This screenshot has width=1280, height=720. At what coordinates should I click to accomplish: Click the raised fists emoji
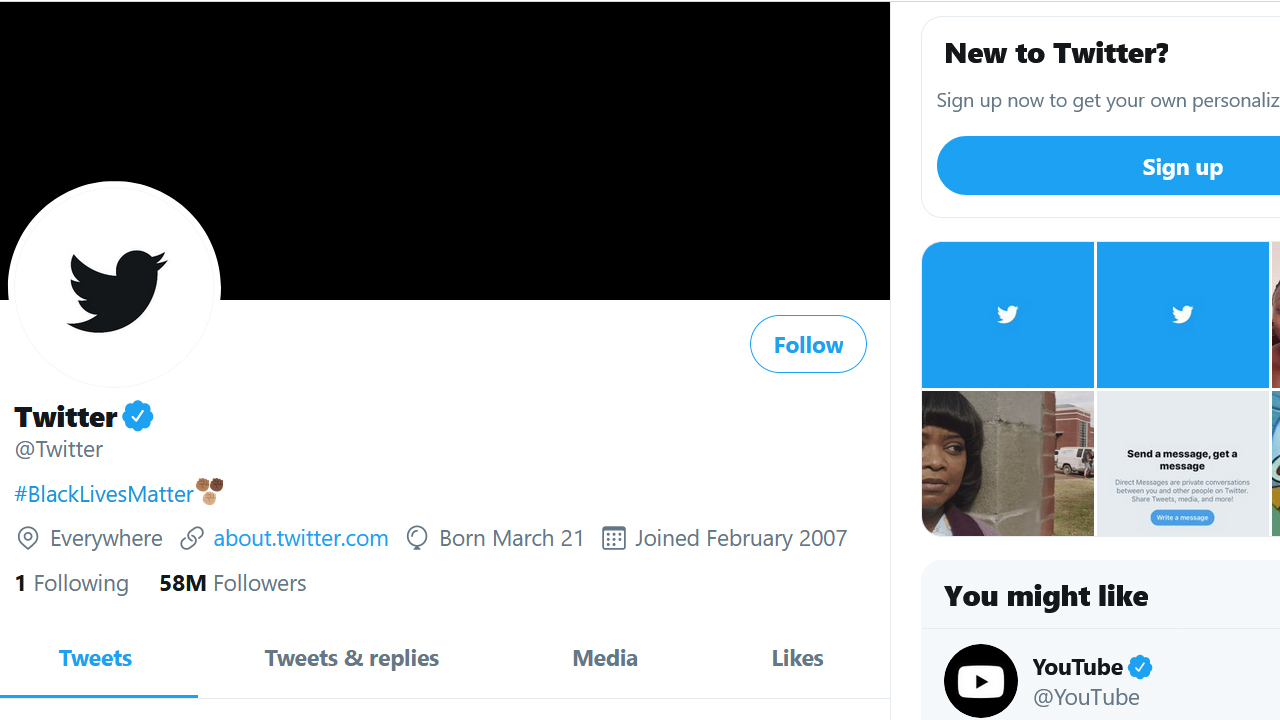[x=210, y=491]
